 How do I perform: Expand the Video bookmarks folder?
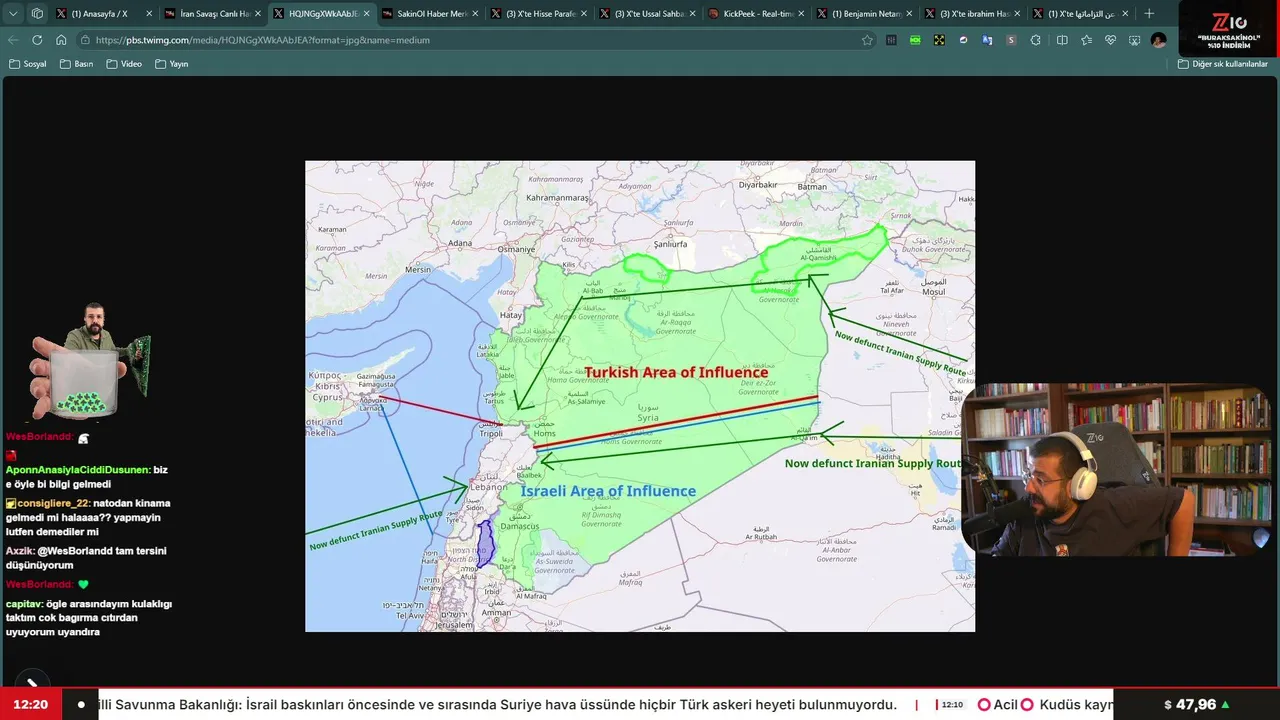pos(124,64)
